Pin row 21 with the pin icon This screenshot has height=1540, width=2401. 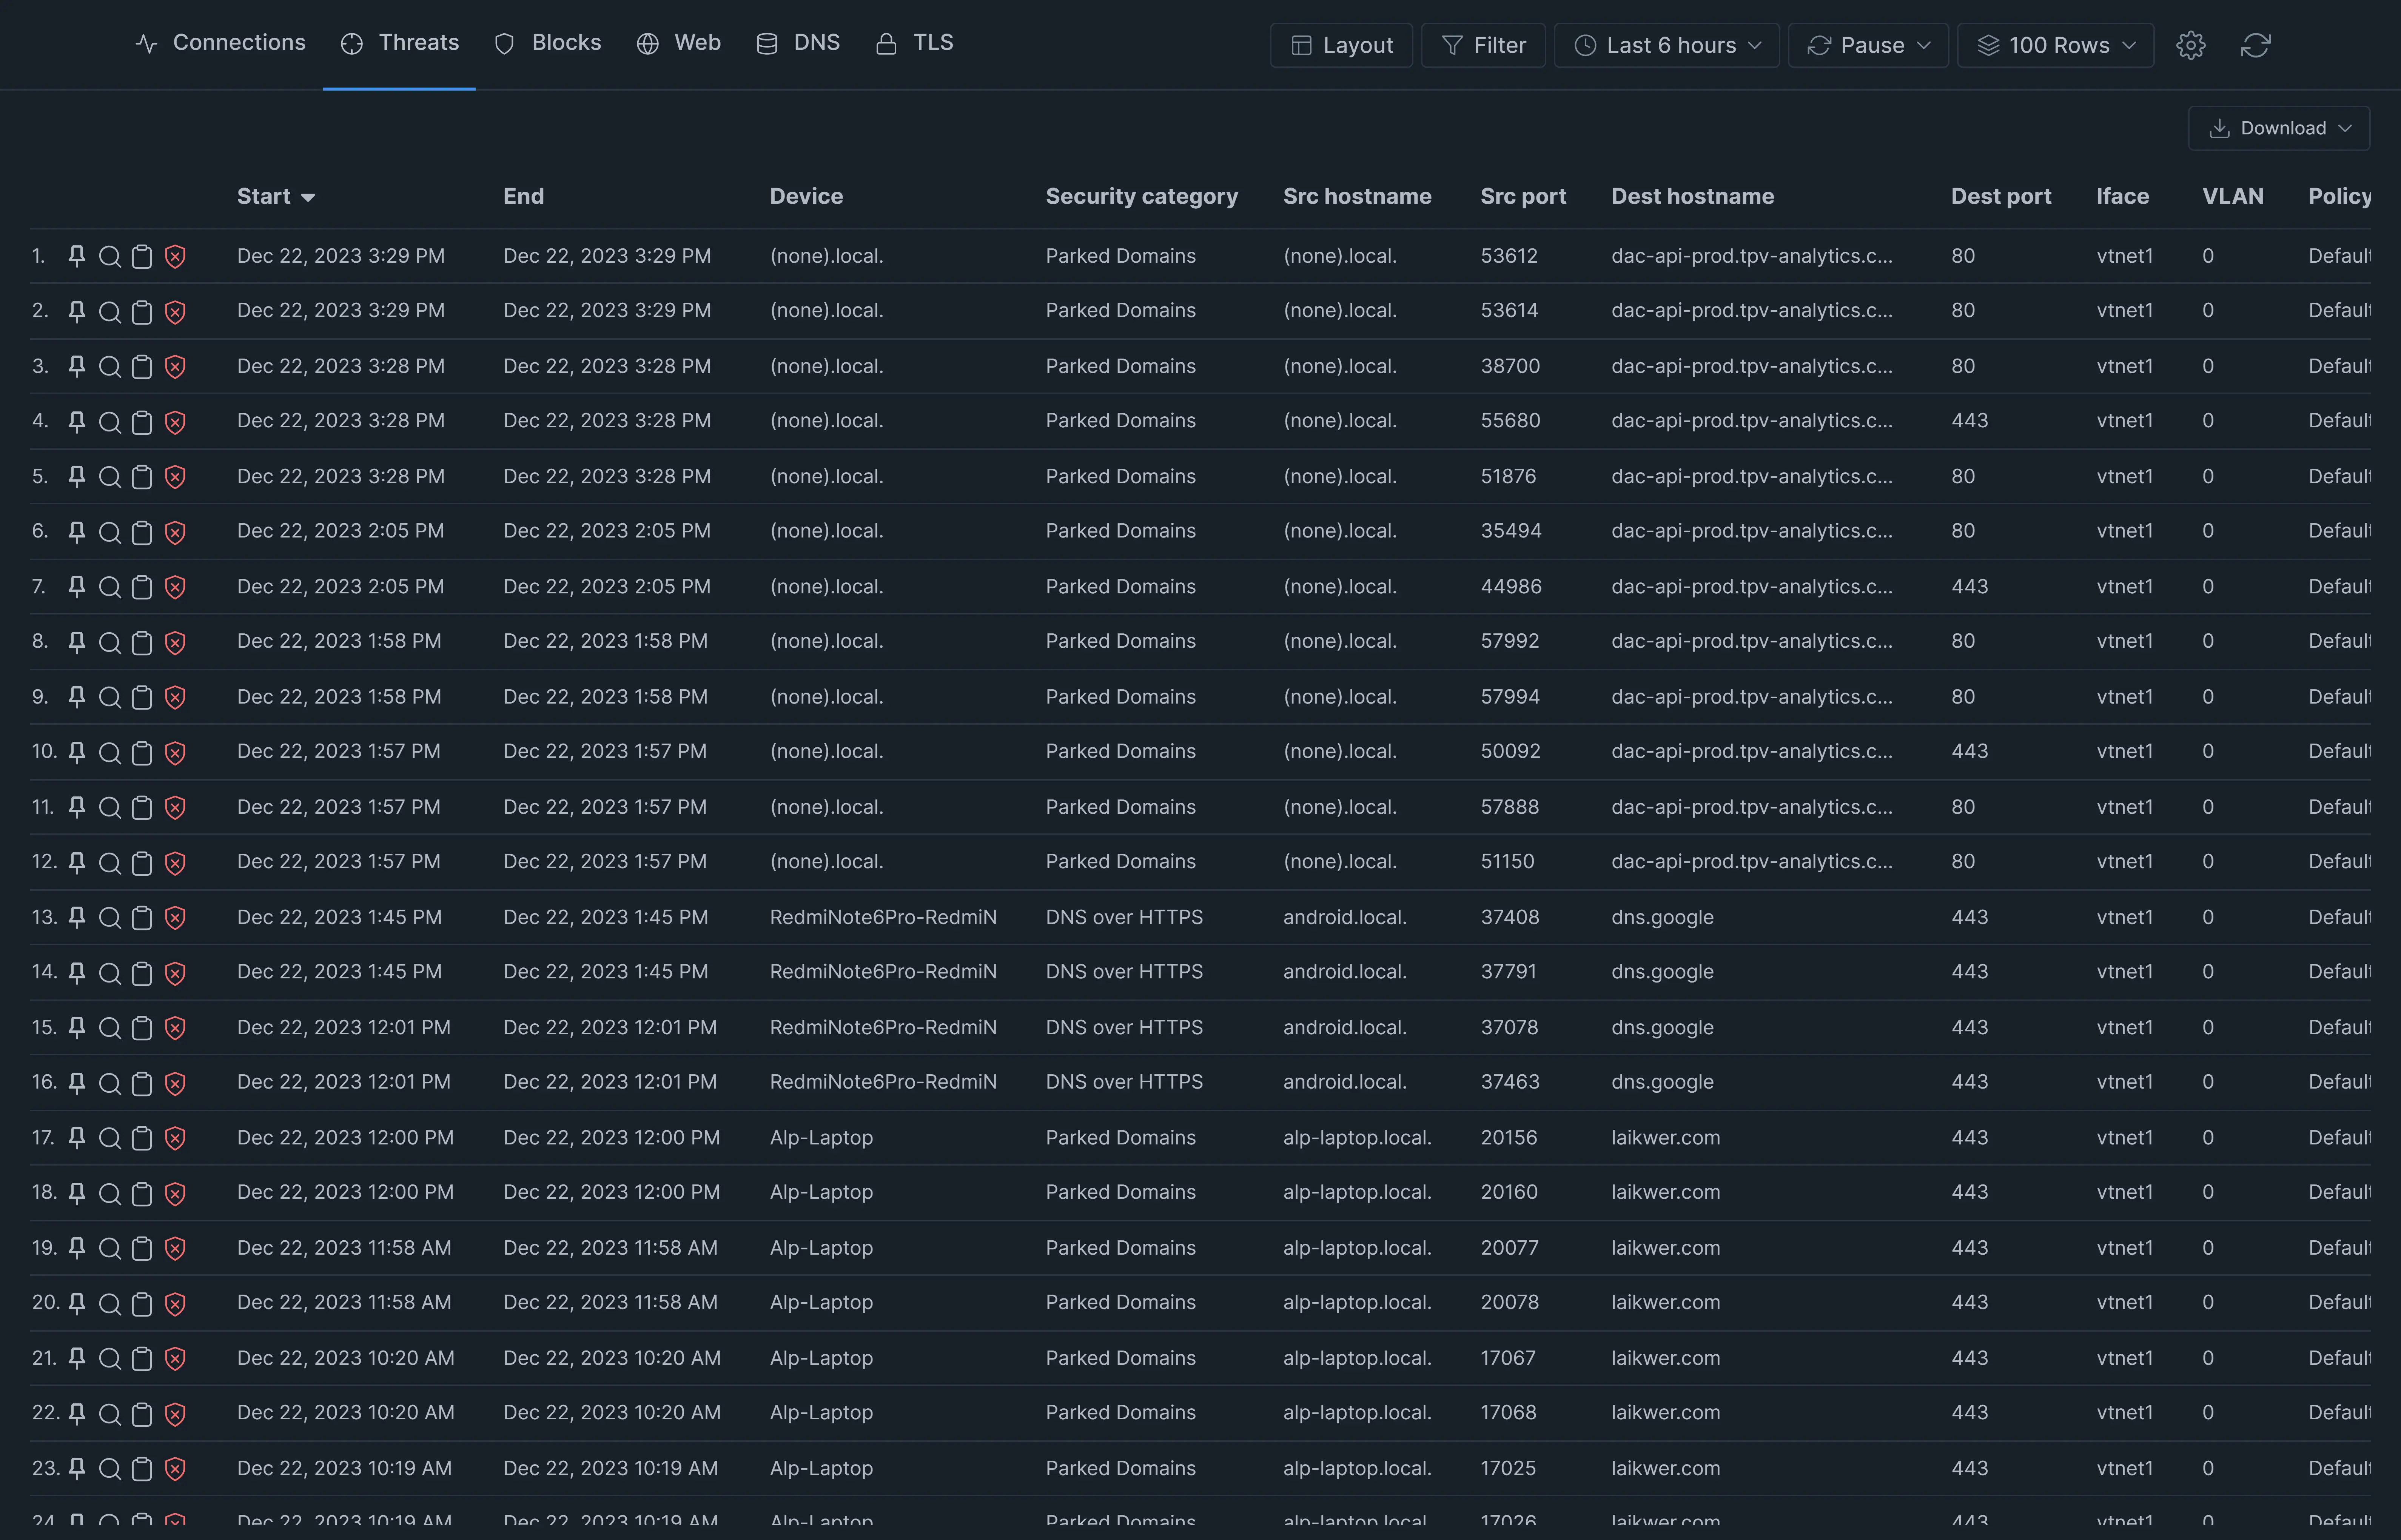point(77,1358)
